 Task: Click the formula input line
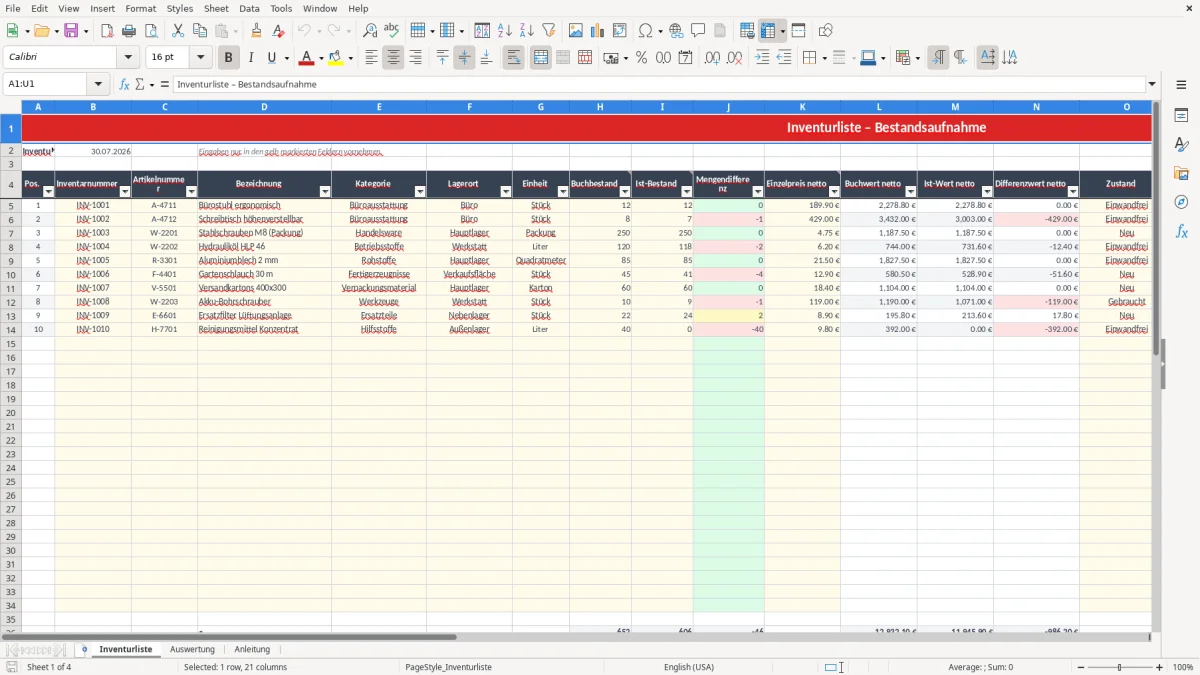click(659, 85)
